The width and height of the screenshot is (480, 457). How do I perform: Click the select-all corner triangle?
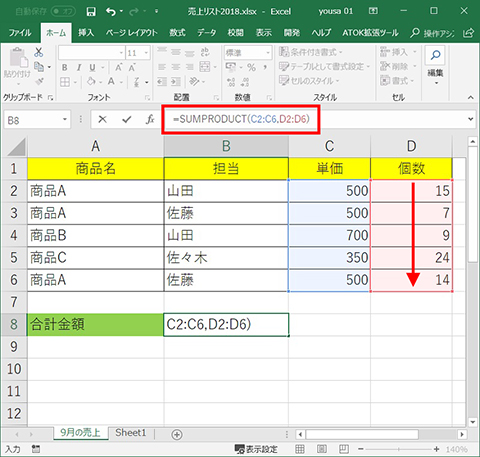click(x=17, y=147)
